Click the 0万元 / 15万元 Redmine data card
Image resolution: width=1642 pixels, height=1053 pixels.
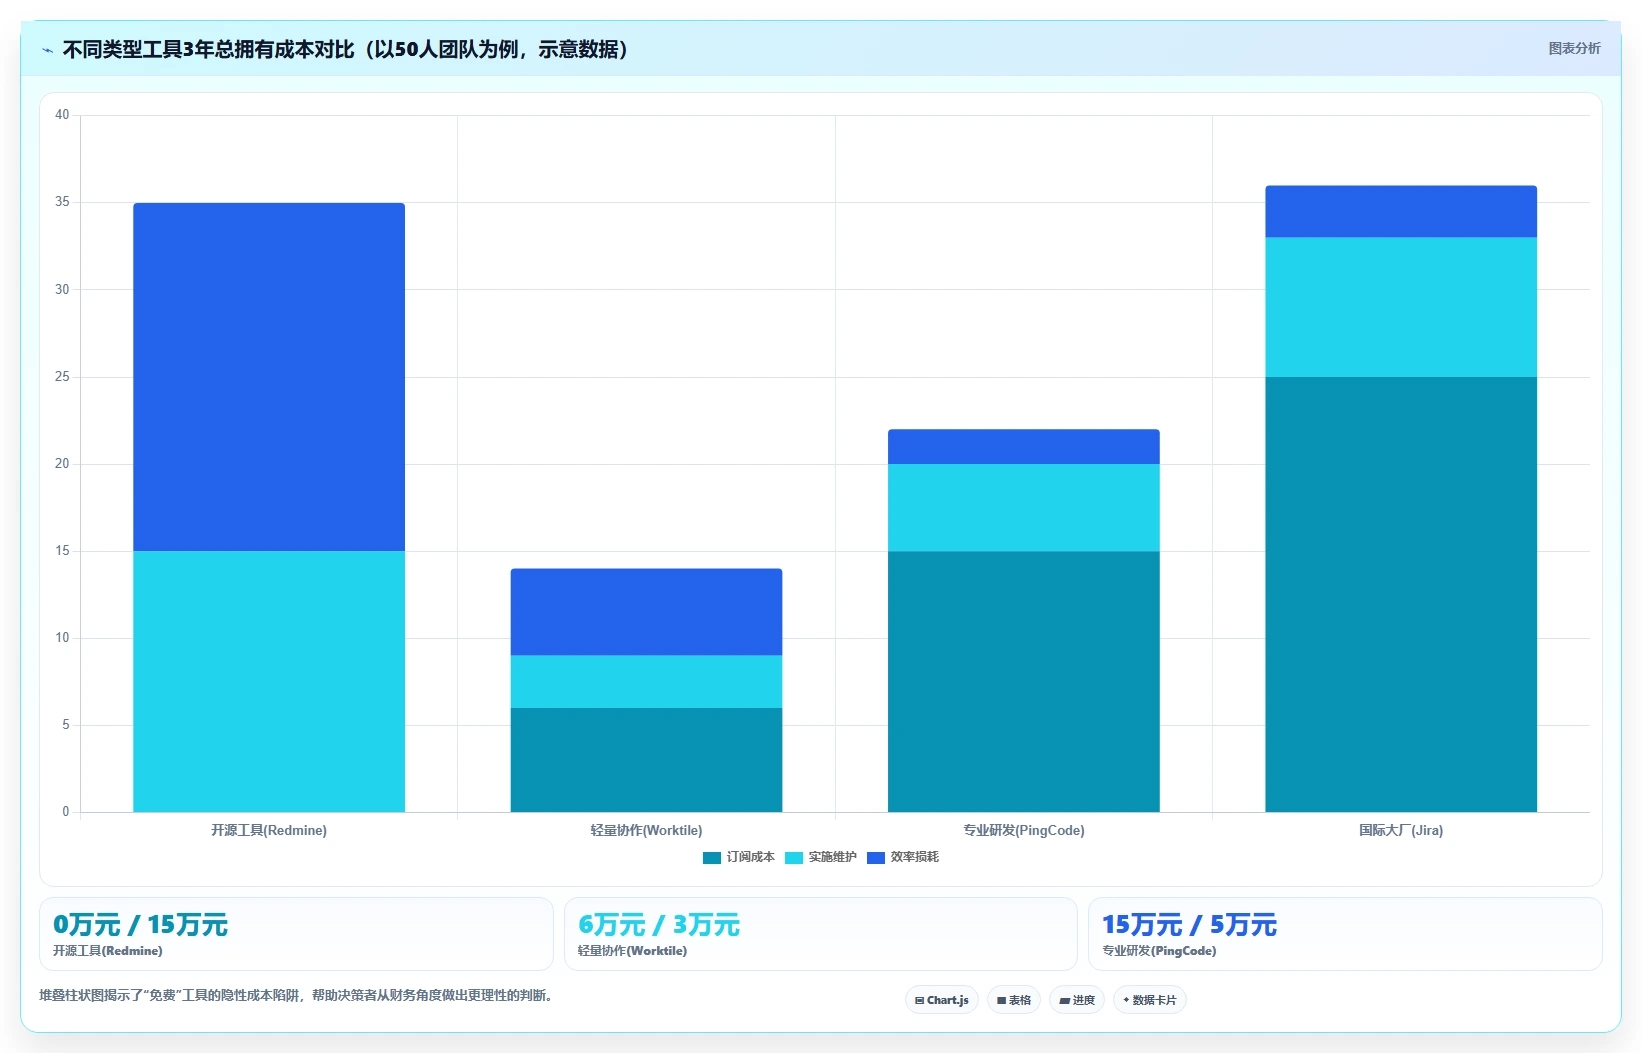296,934
